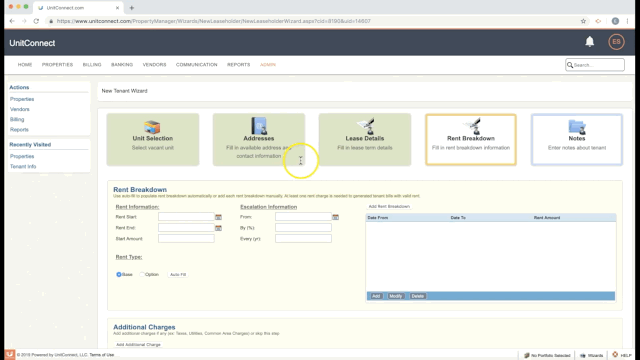
Task: Click No Portfolio Selected in footer
Action: [547, 356]
